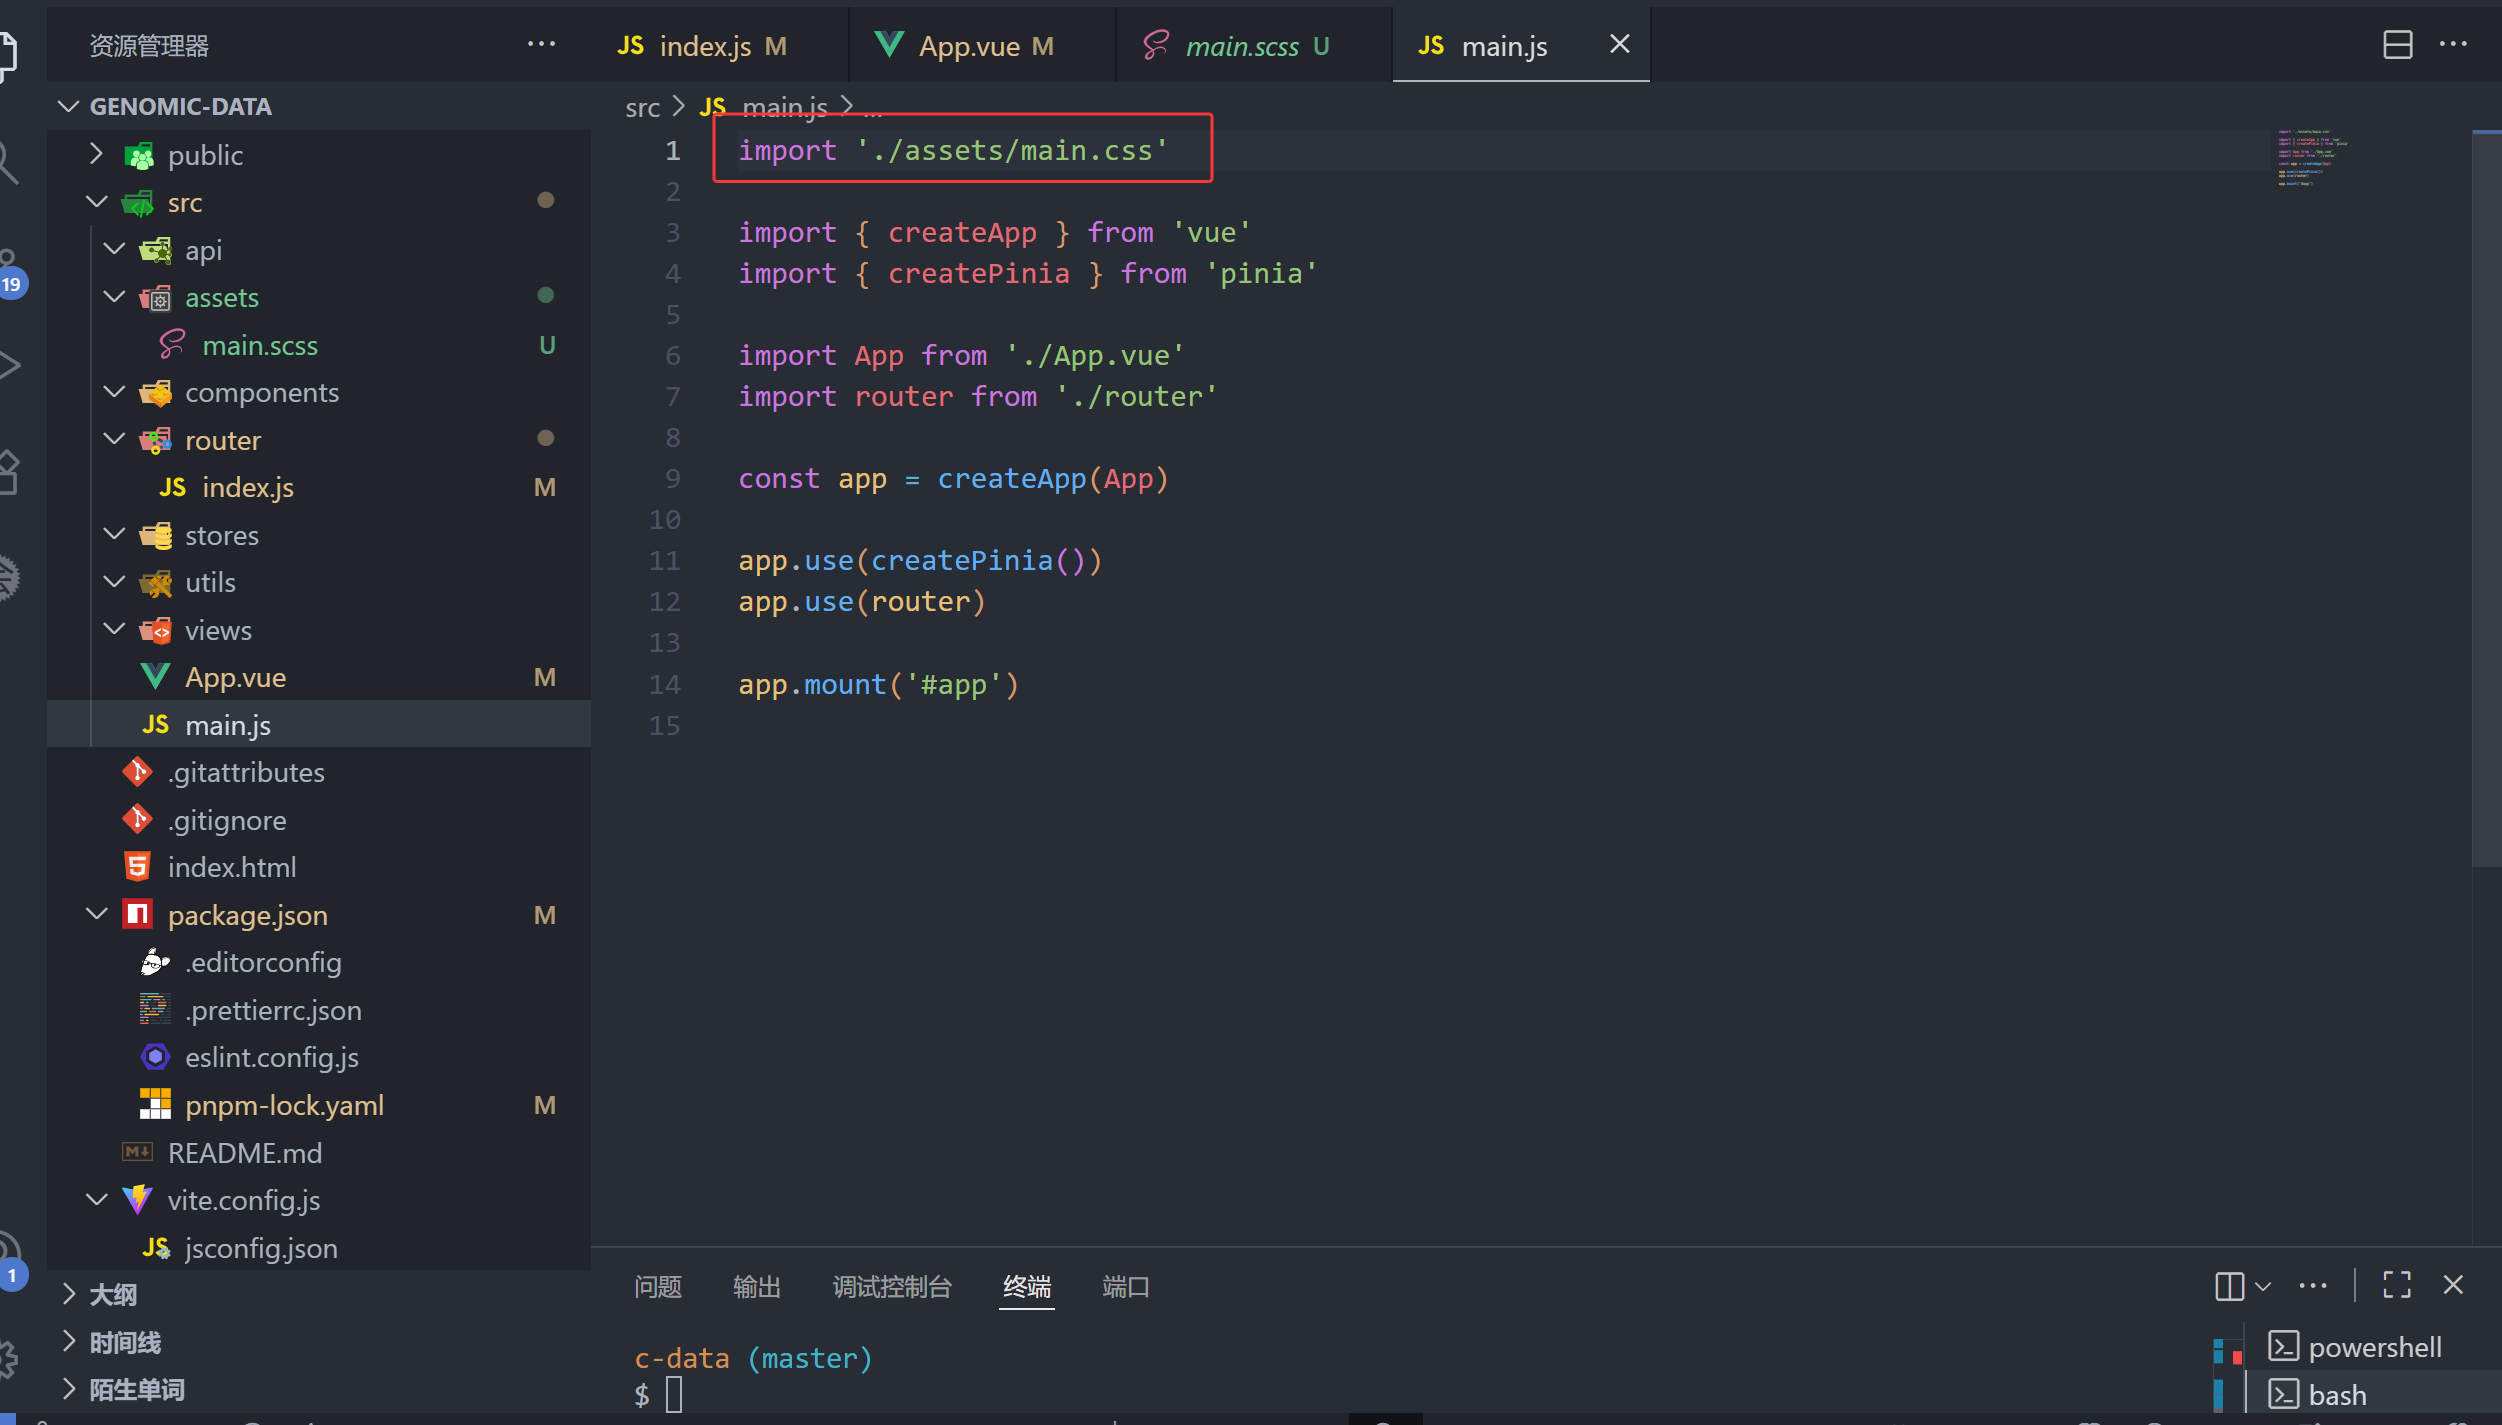Click src in the breadcrumb path
Image resolution: width=2502 pixels, height=1425 pixels.
pyautogui.click(x=642, y=107)
